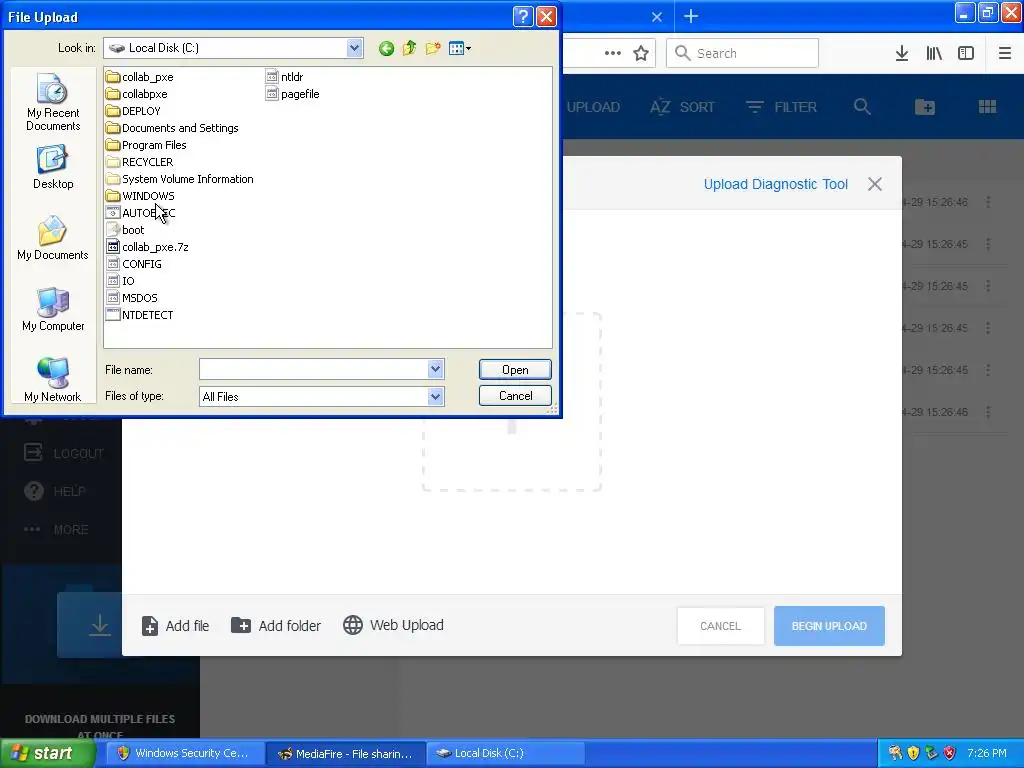The height and width of the screenshot is (768, 1024).
Task: Click MediaFire search magnifier icon
Action: 862,107
